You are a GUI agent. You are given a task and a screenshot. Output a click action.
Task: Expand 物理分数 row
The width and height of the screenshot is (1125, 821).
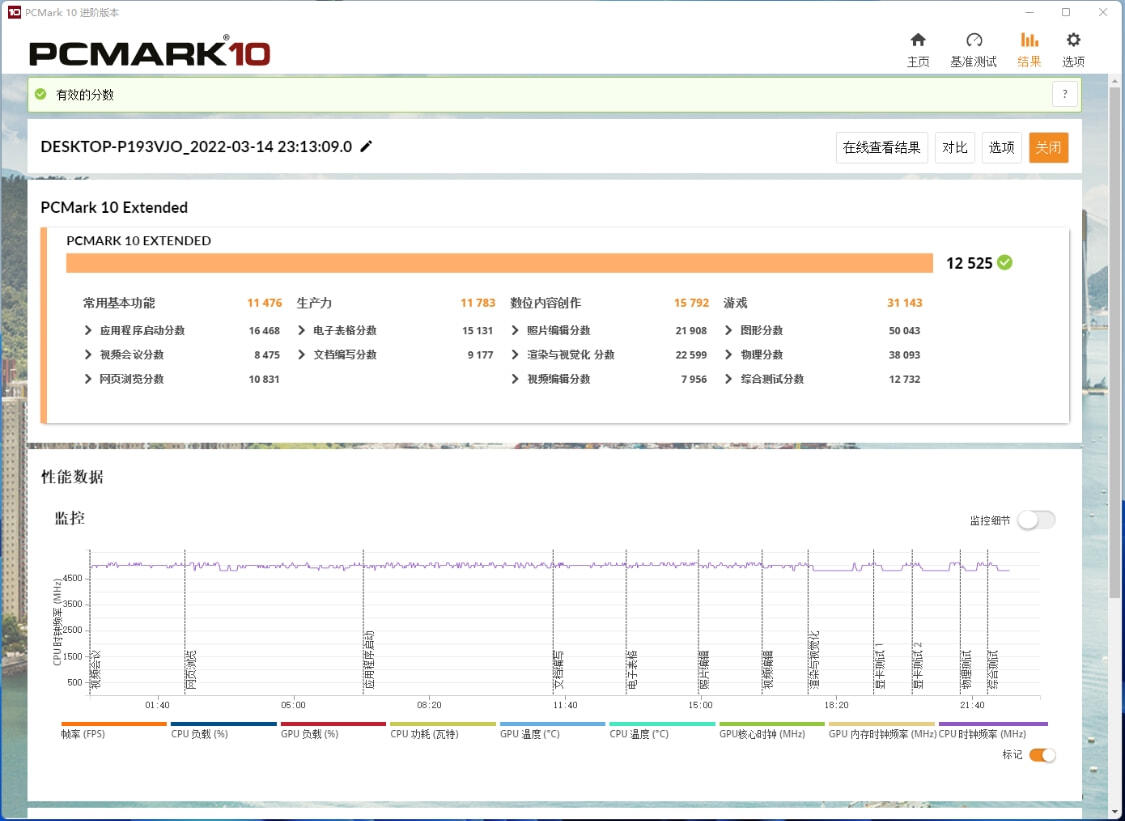click(728, 355)
